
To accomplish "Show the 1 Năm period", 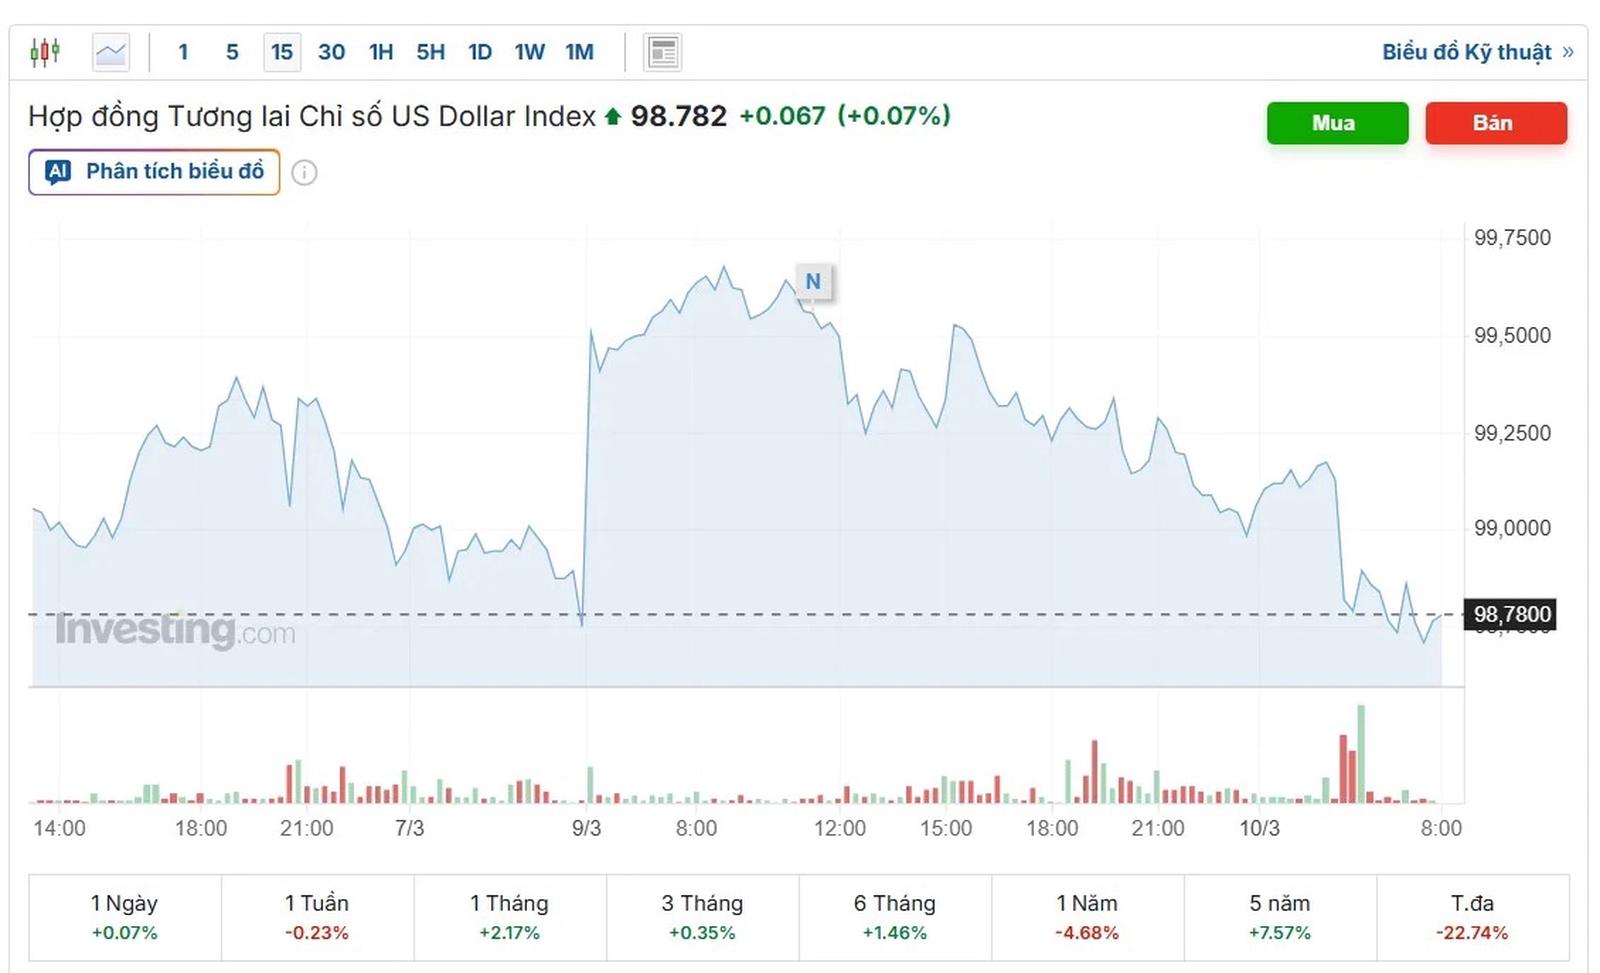I will click(x=1087, y=917).
